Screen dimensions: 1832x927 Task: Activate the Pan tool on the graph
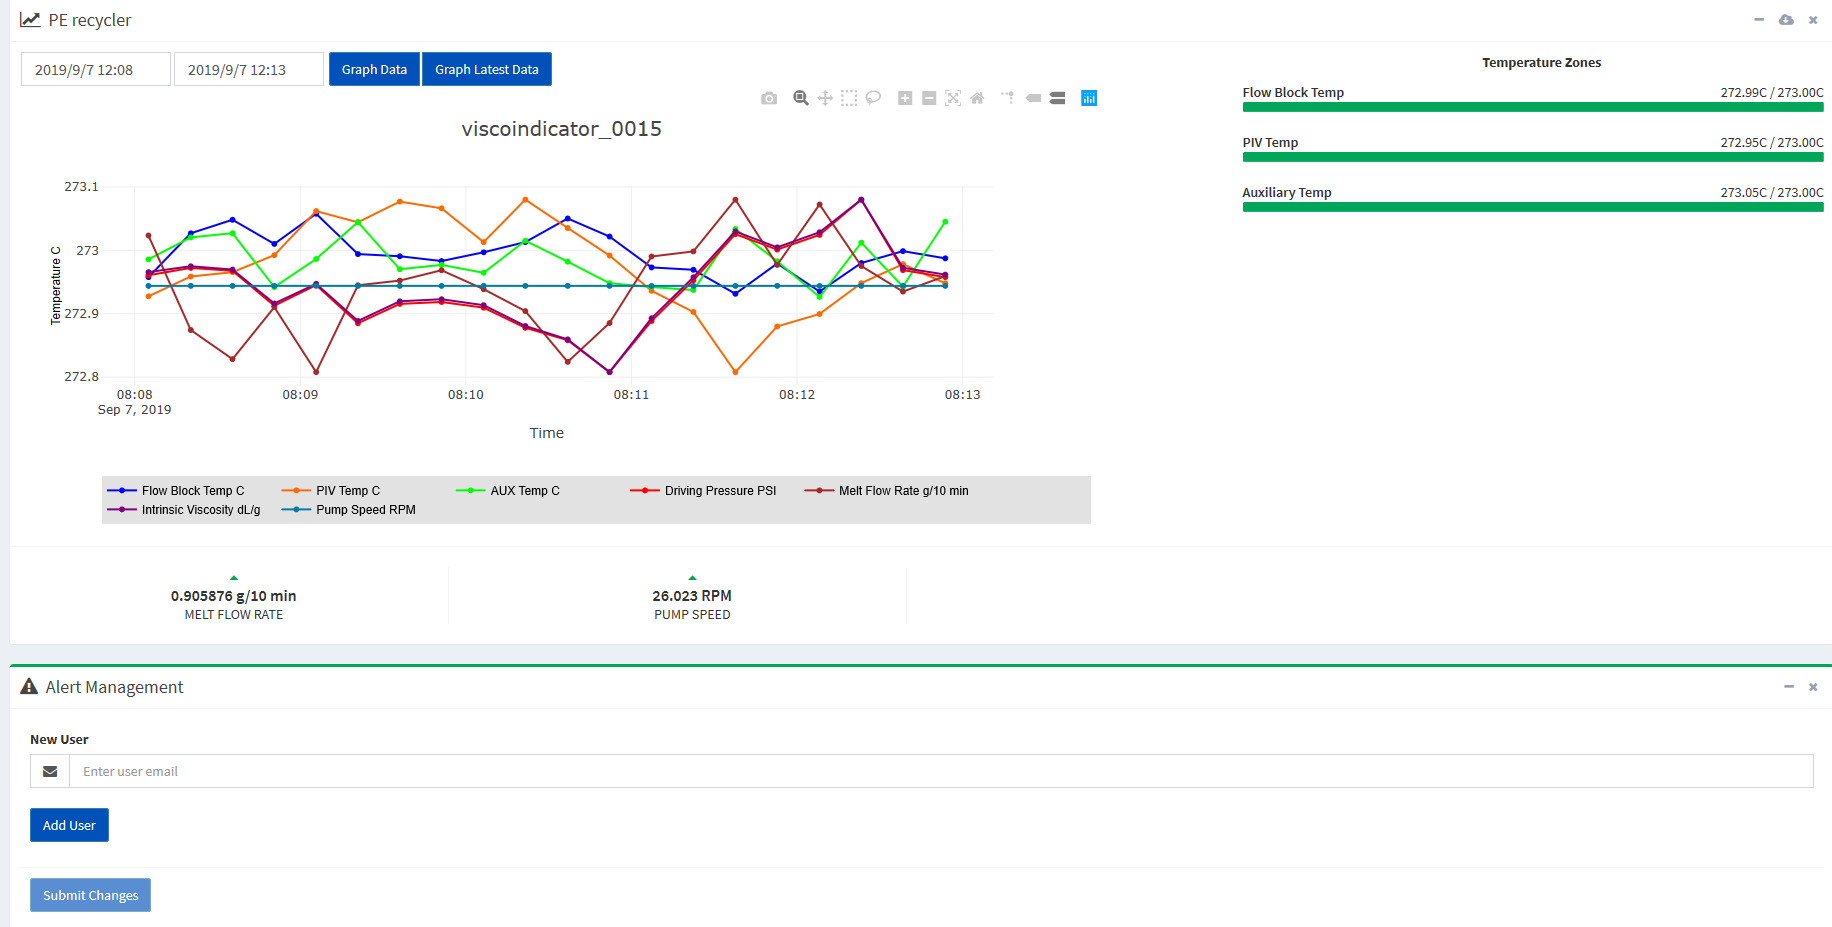[x=824, y=98]
